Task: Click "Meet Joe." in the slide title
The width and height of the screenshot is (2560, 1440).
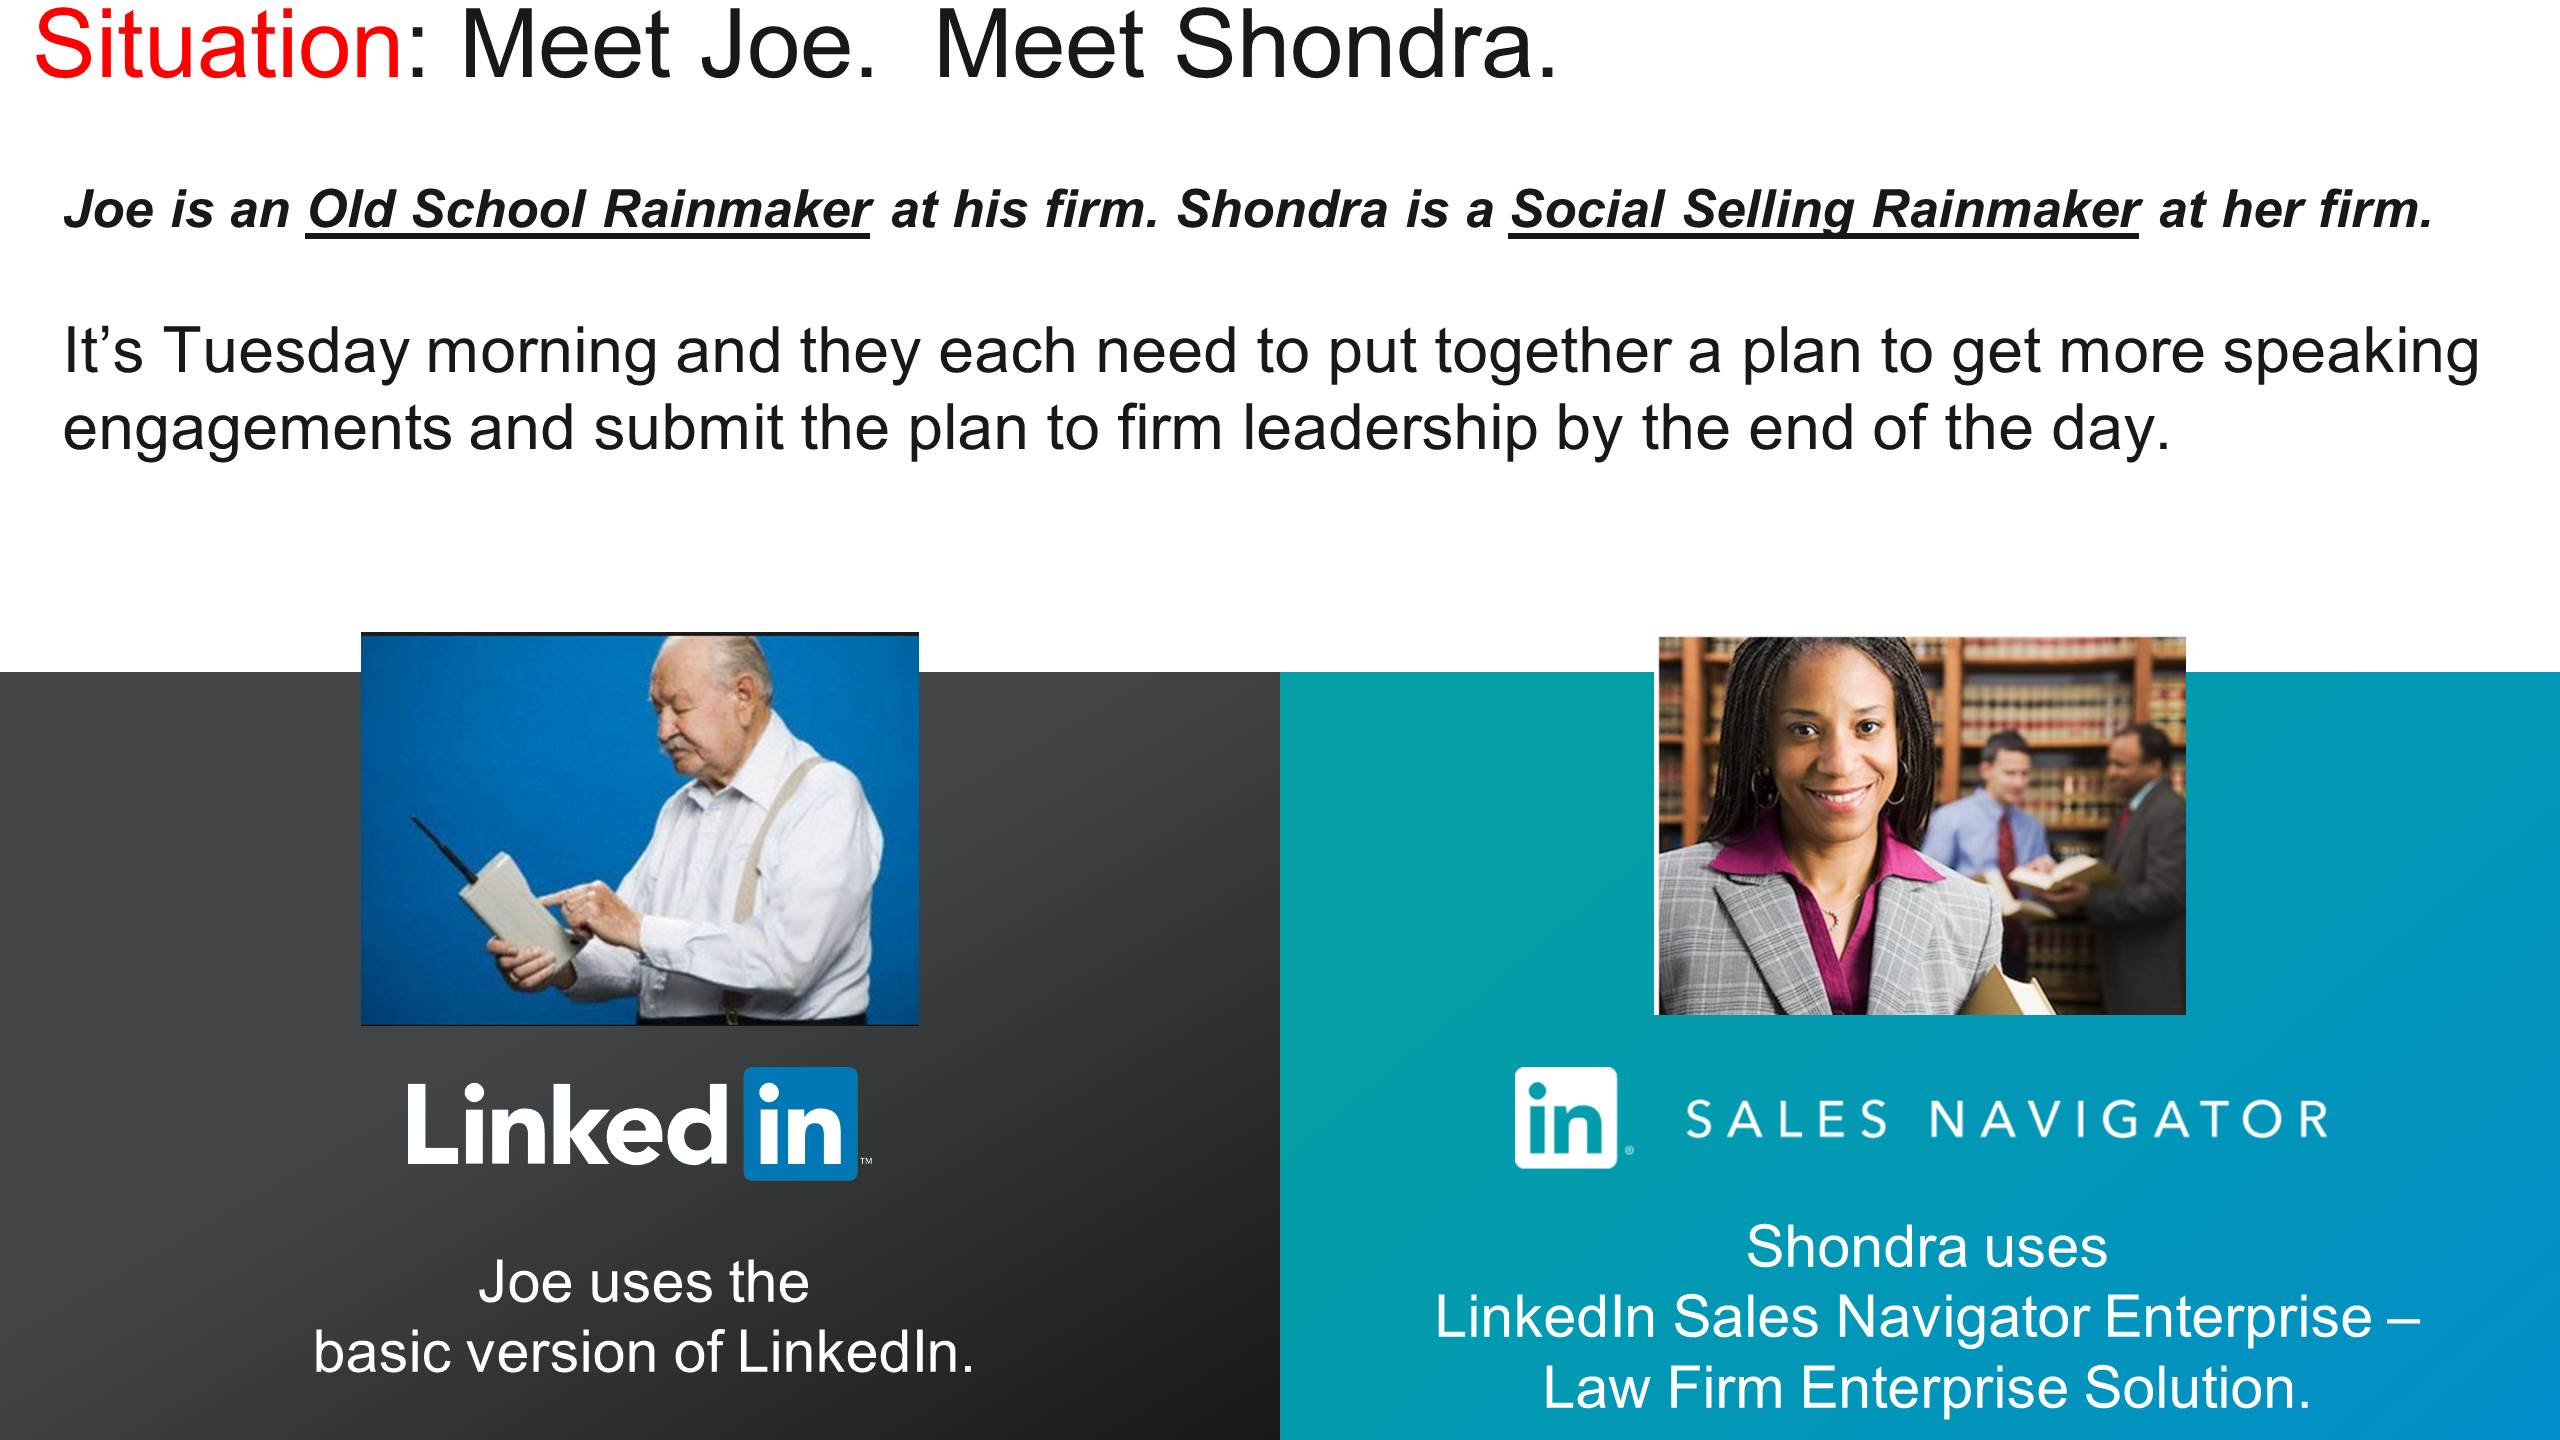Action: coord(668,45)
